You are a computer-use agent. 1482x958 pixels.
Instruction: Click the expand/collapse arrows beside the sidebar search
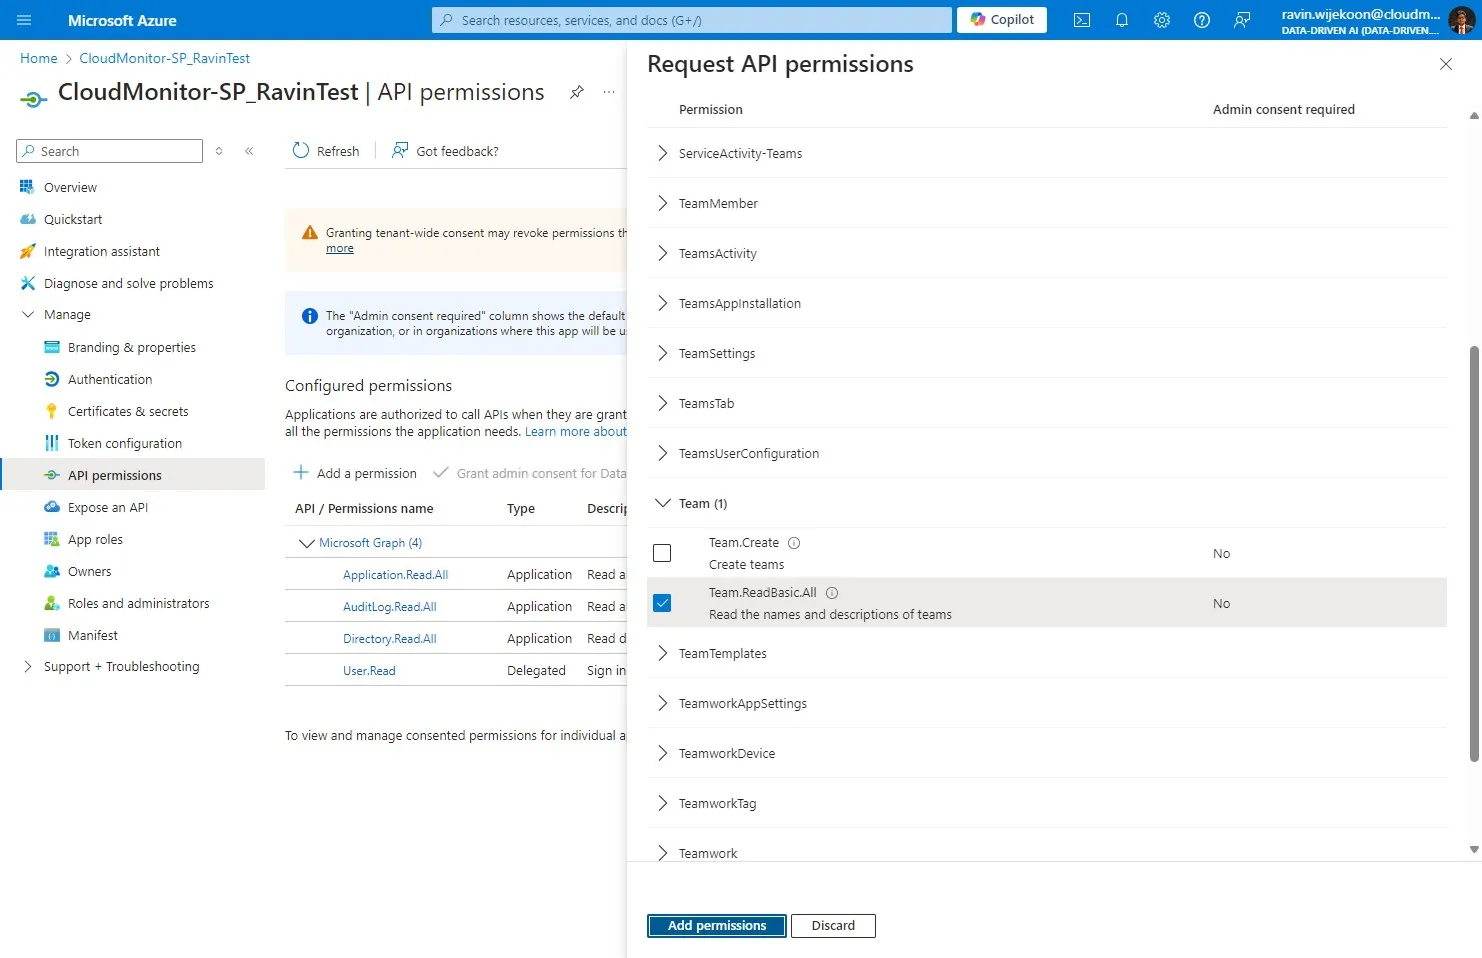point(219,151)
